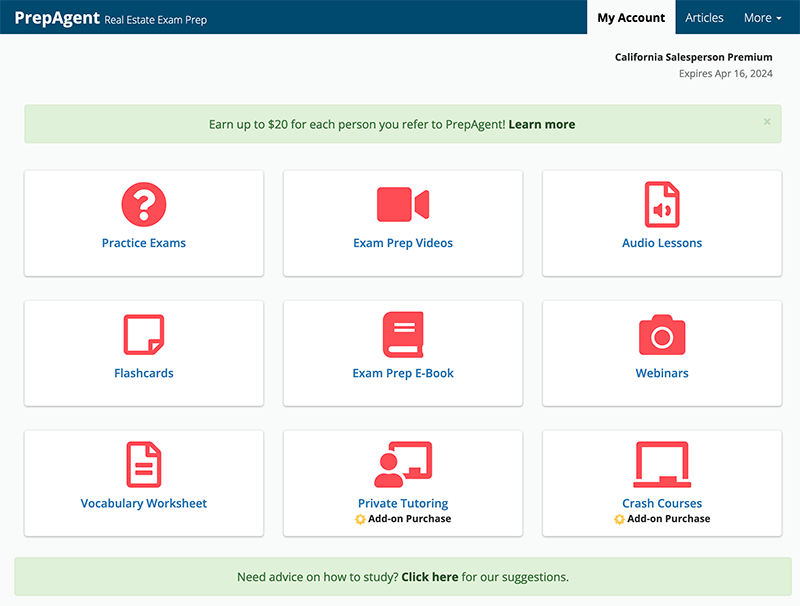The image size is (800, 606).
Task: Click Add-on Purchase label under Private Tutoring
Action: pos(410,519)
